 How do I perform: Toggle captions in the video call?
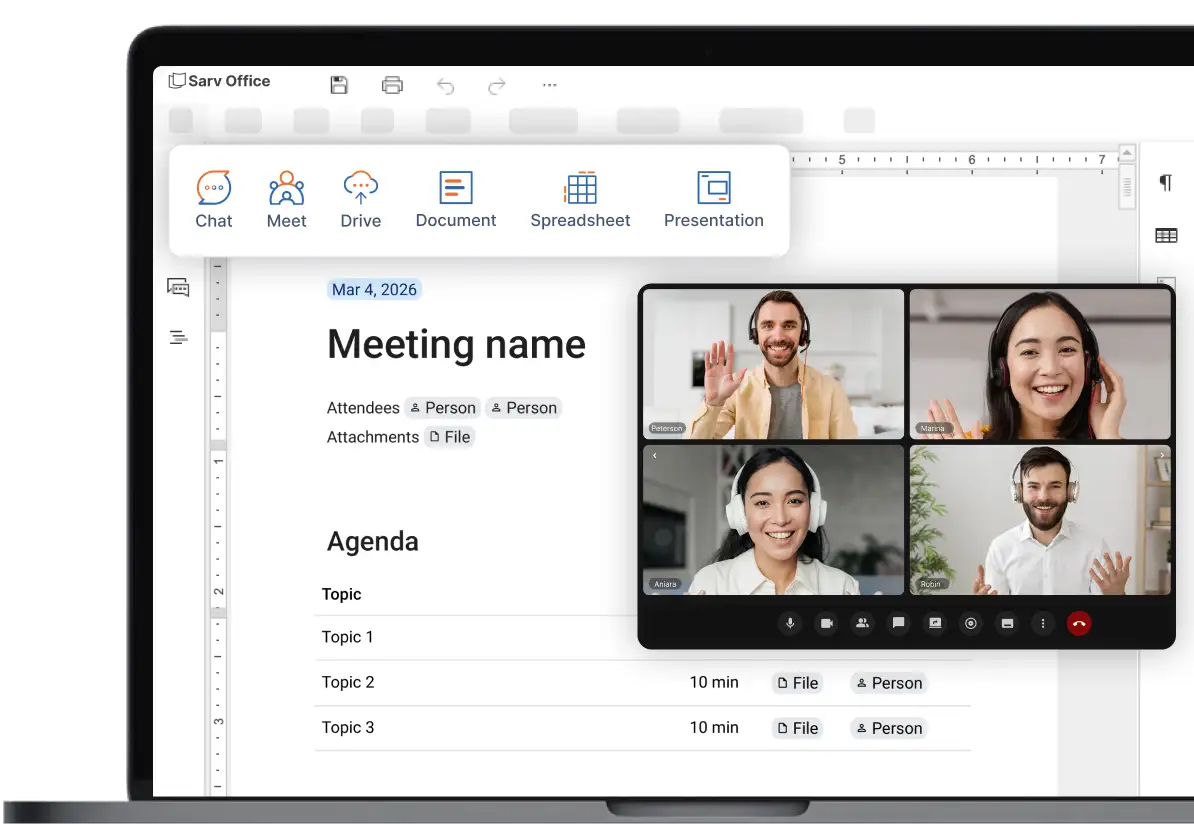[x=1007, y=623]
